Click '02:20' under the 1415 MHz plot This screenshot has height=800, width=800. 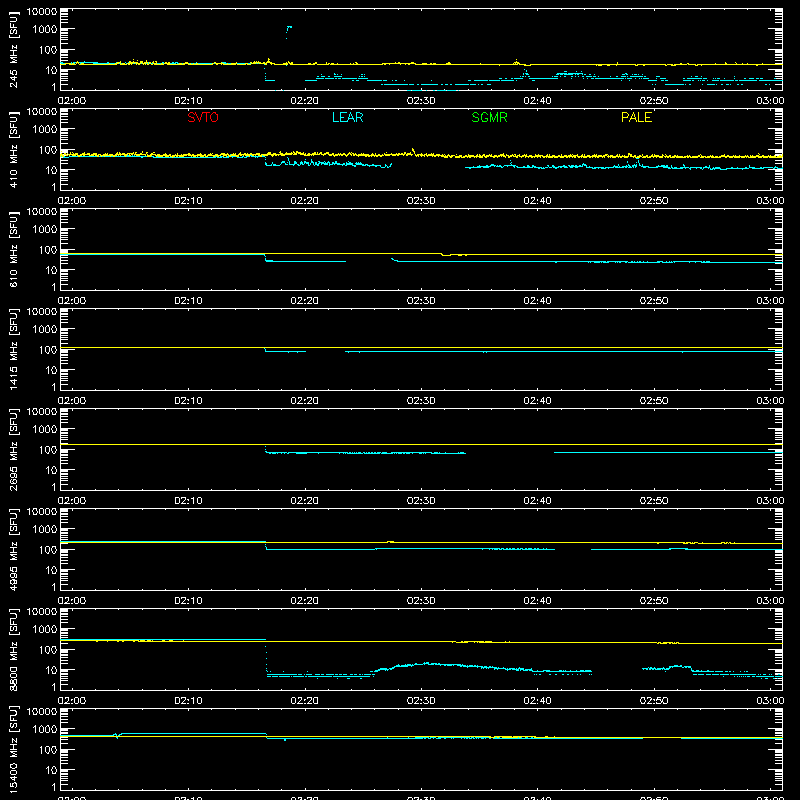click(305, 401)
